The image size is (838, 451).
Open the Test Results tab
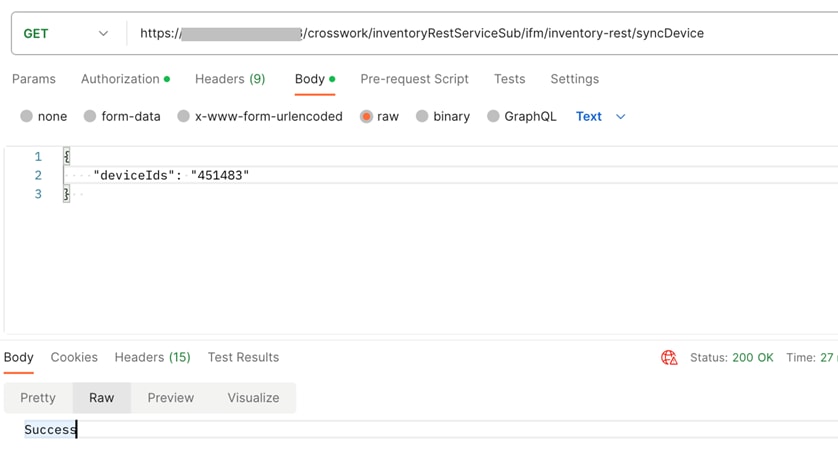tap(243, 357)
